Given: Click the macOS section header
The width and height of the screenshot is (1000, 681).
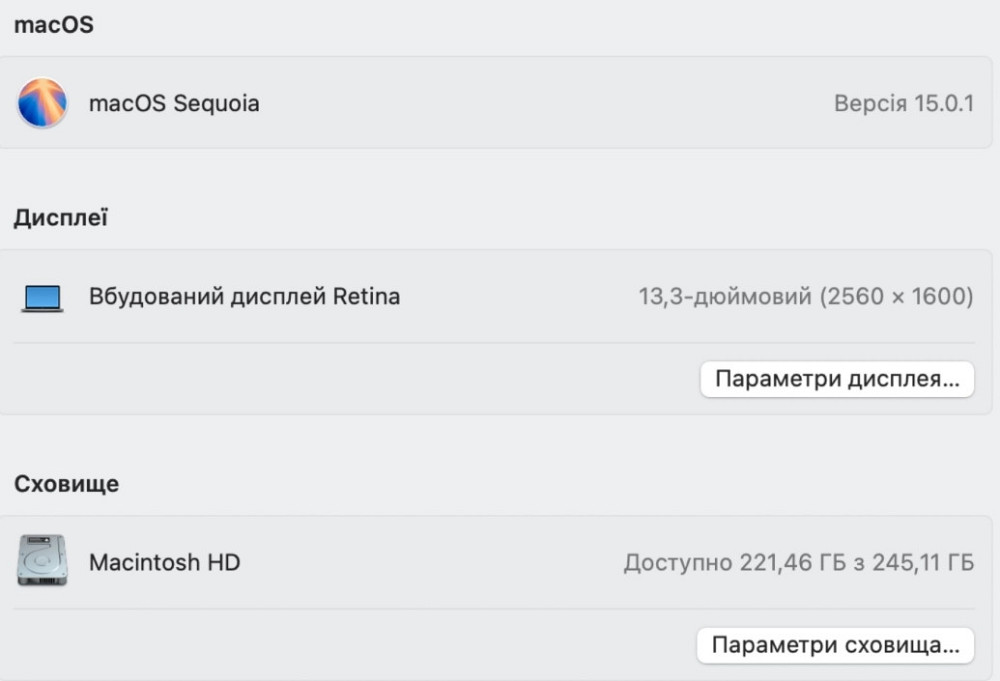Looking at the screenshot, I should [x=54, y=24].
